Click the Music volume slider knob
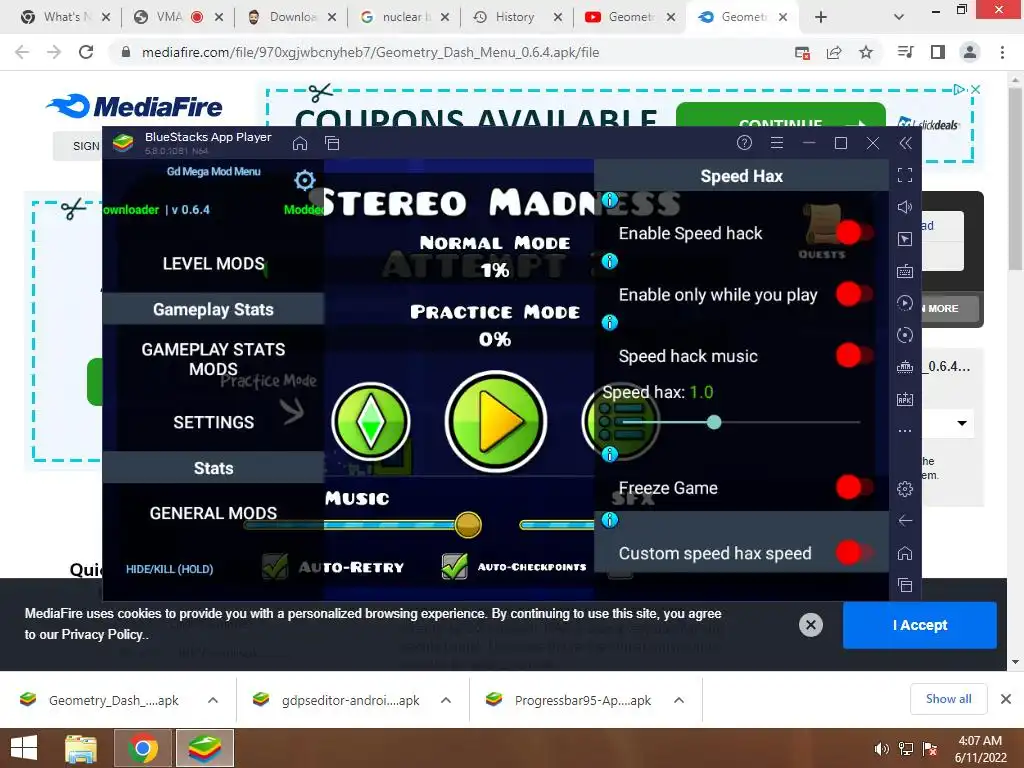Viewport: 1024px width, 768px height. click(468, 524)
